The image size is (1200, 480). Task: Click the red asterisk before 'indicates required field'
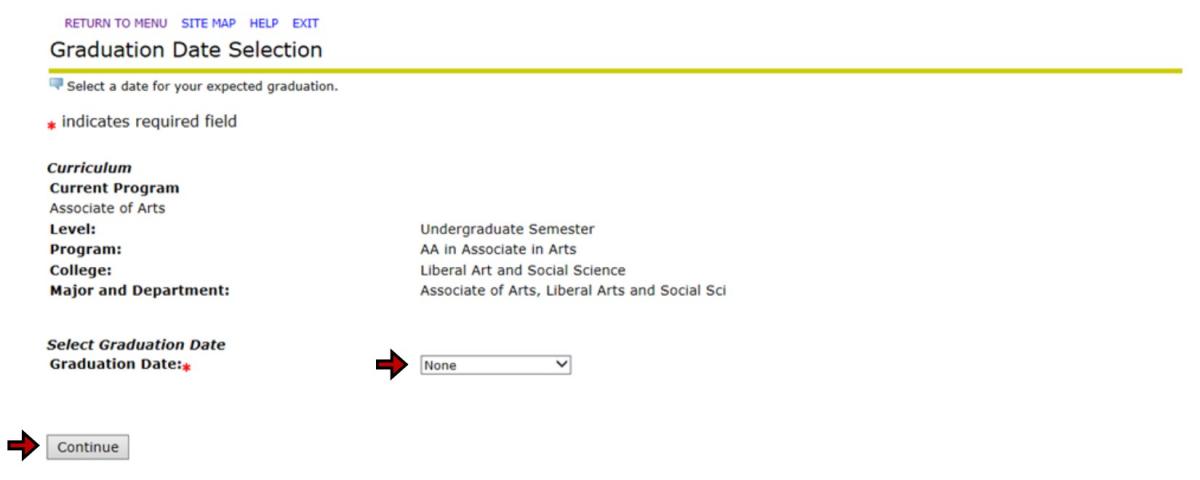[51, 126]
